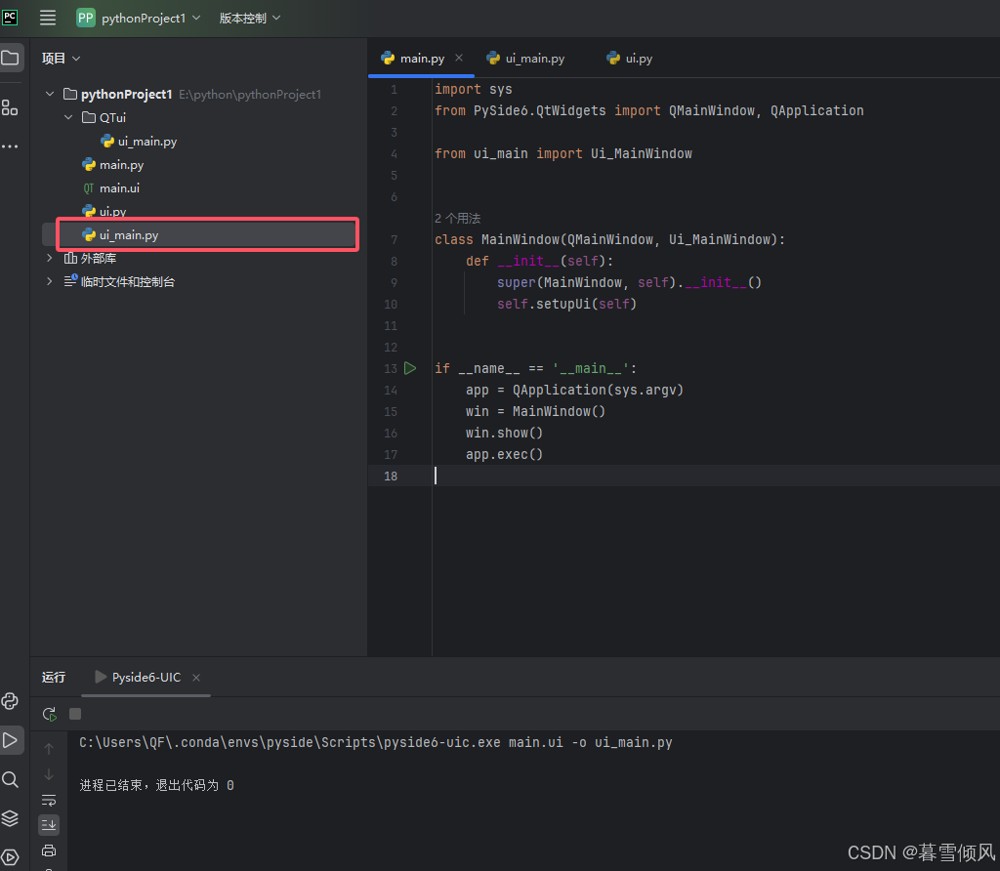Click the console command line text
The height and width of the screenshot is (871, 1000).
pos(376,742)
